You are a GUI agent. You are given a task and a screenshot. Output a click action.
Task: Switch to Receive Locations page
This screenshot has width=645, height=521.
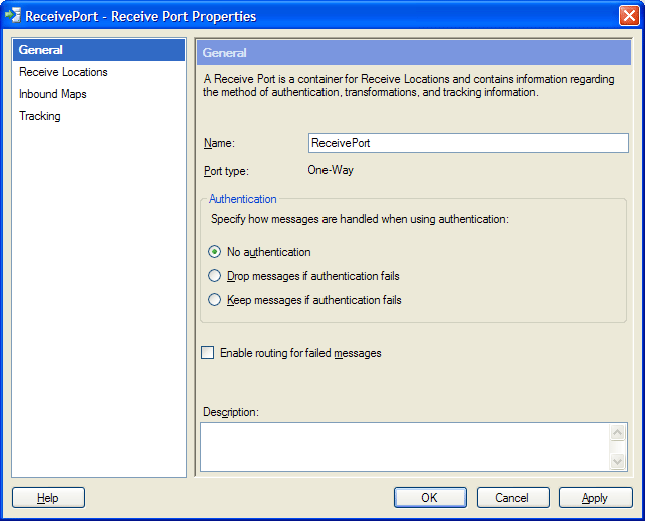click(63, 72)
